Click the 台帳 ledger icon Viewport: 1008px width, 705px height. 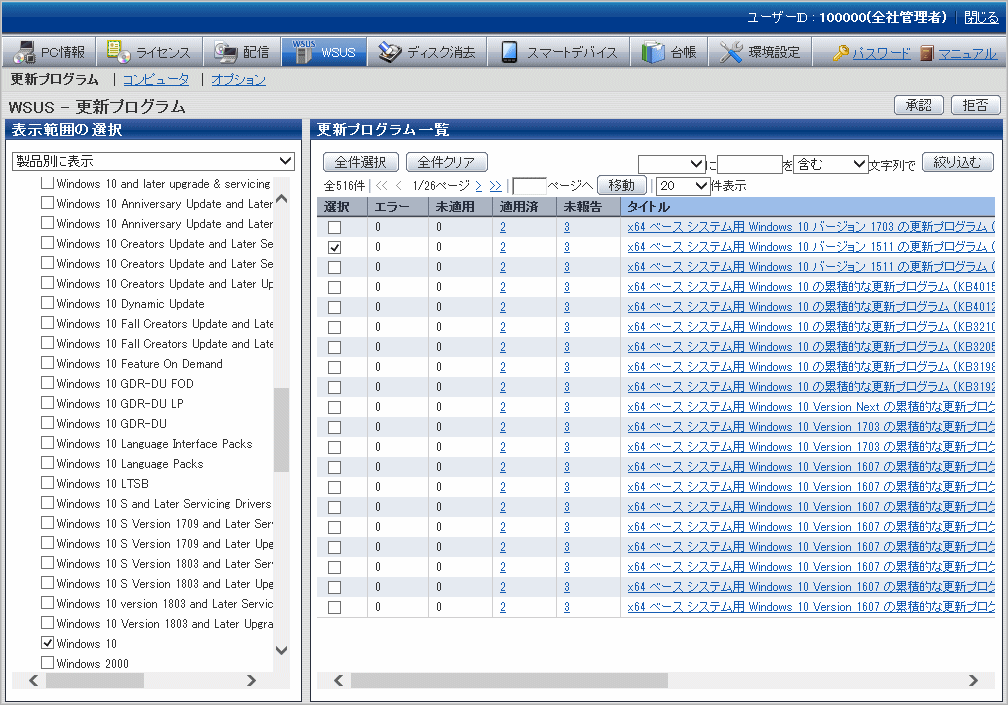652,52
